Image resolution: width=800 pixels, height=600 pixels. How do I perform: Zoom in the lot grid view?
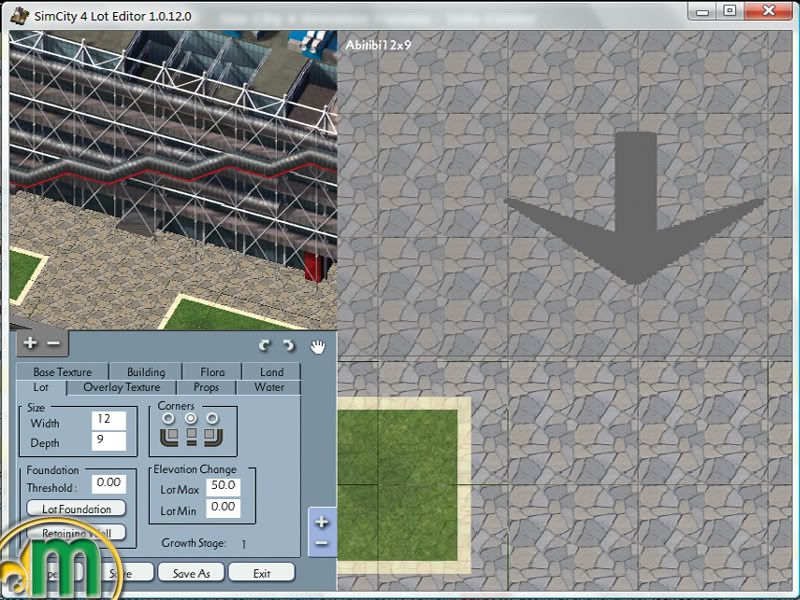coord(321,521)
